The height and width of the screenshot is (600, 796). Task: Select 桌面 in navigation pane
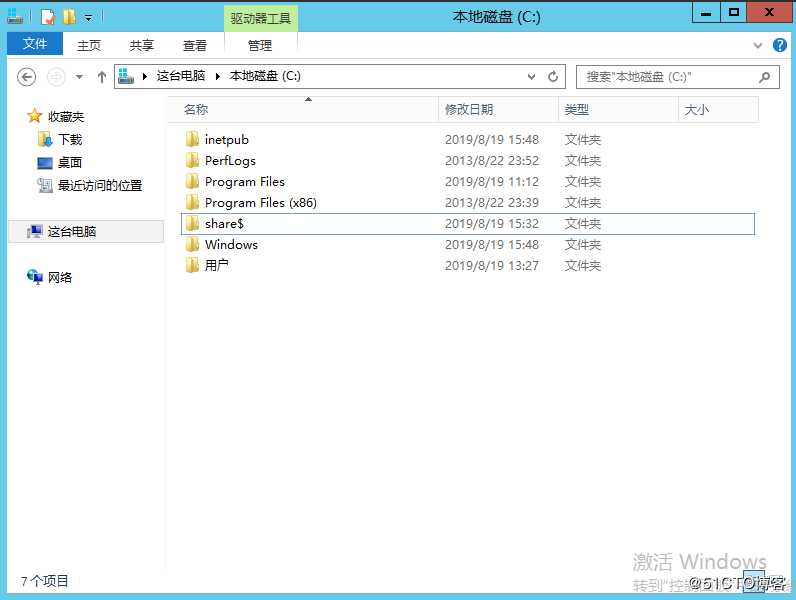click(70, 162)
